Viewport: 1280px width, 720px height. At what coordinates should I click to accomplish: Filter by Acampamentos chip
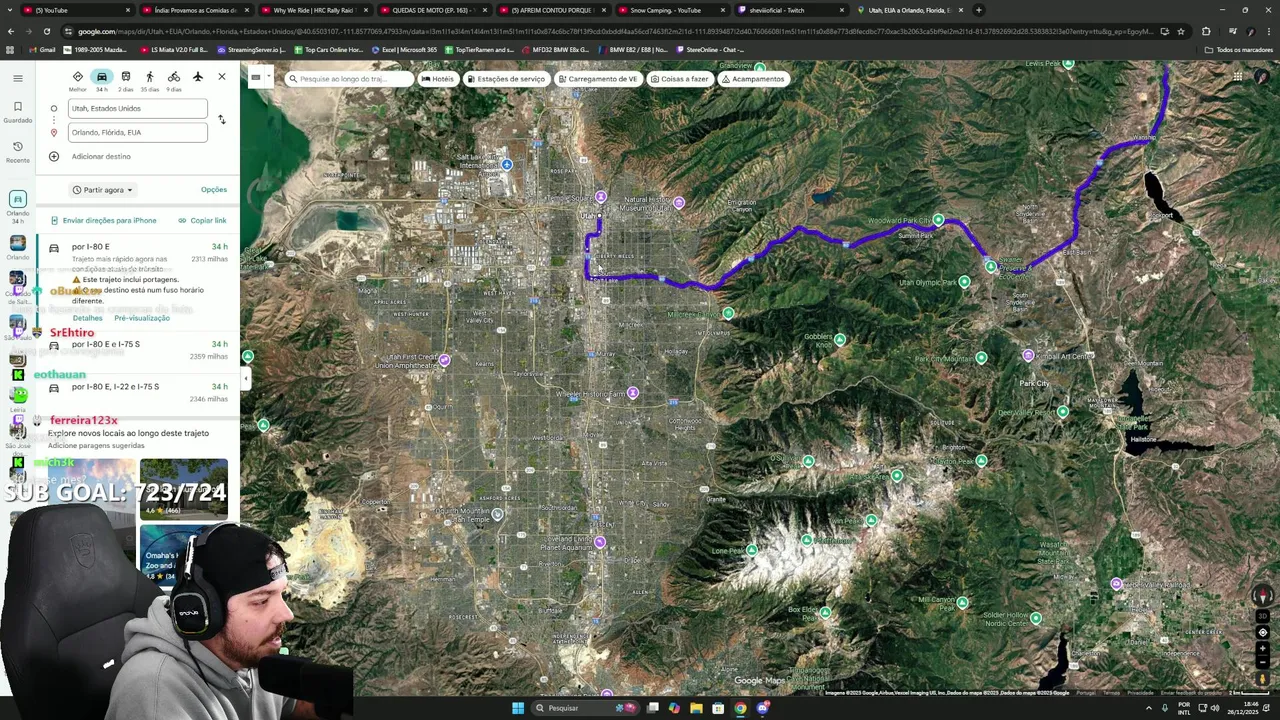(752, 79)
